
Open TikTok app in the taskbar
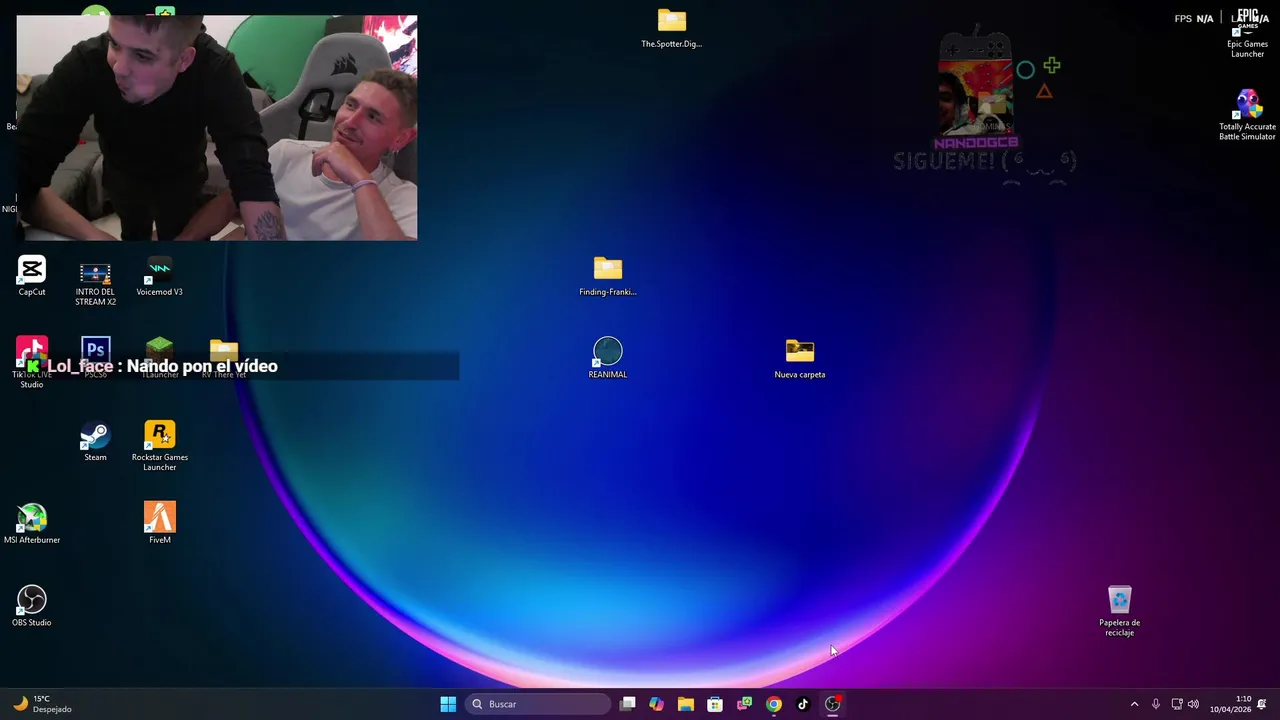coord(802,704)
